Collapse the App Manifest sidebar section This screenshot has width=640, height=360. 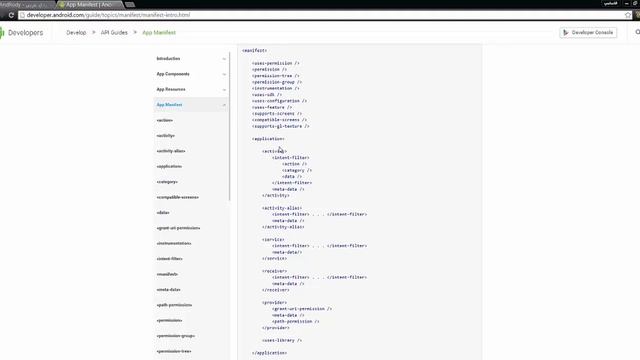pos(224,105)
